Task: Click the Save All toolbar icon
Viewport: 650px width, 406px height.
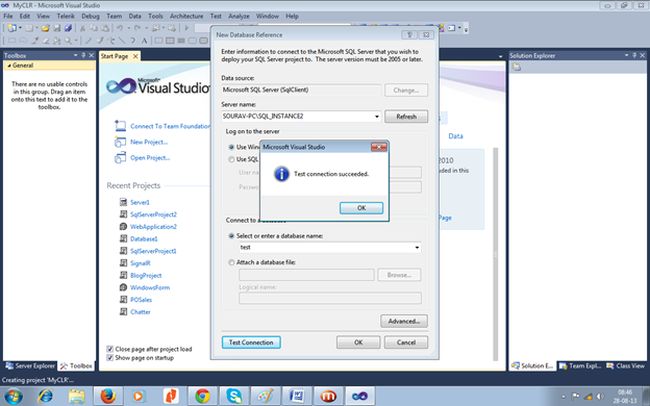Action: [68, 28]
